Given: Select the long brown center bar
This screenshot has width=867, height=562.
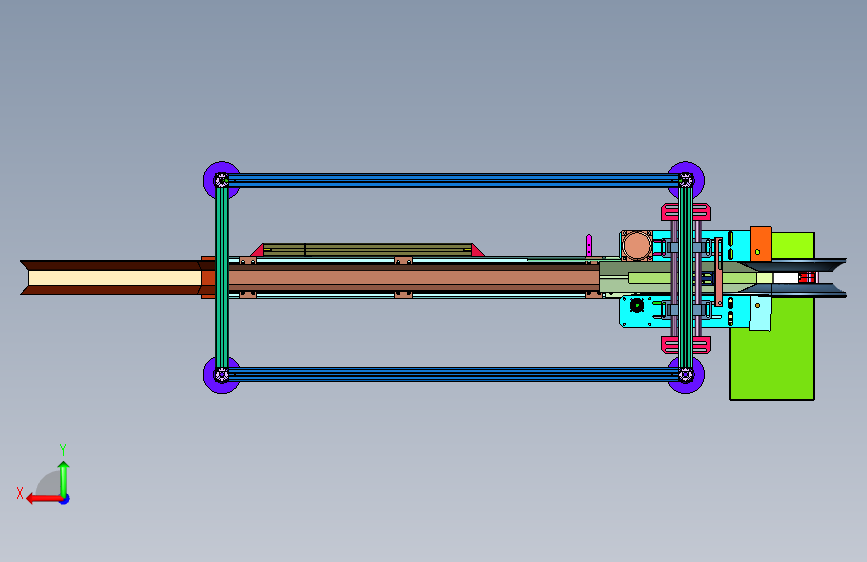Looking at the screenshot, I should [414, 277].
